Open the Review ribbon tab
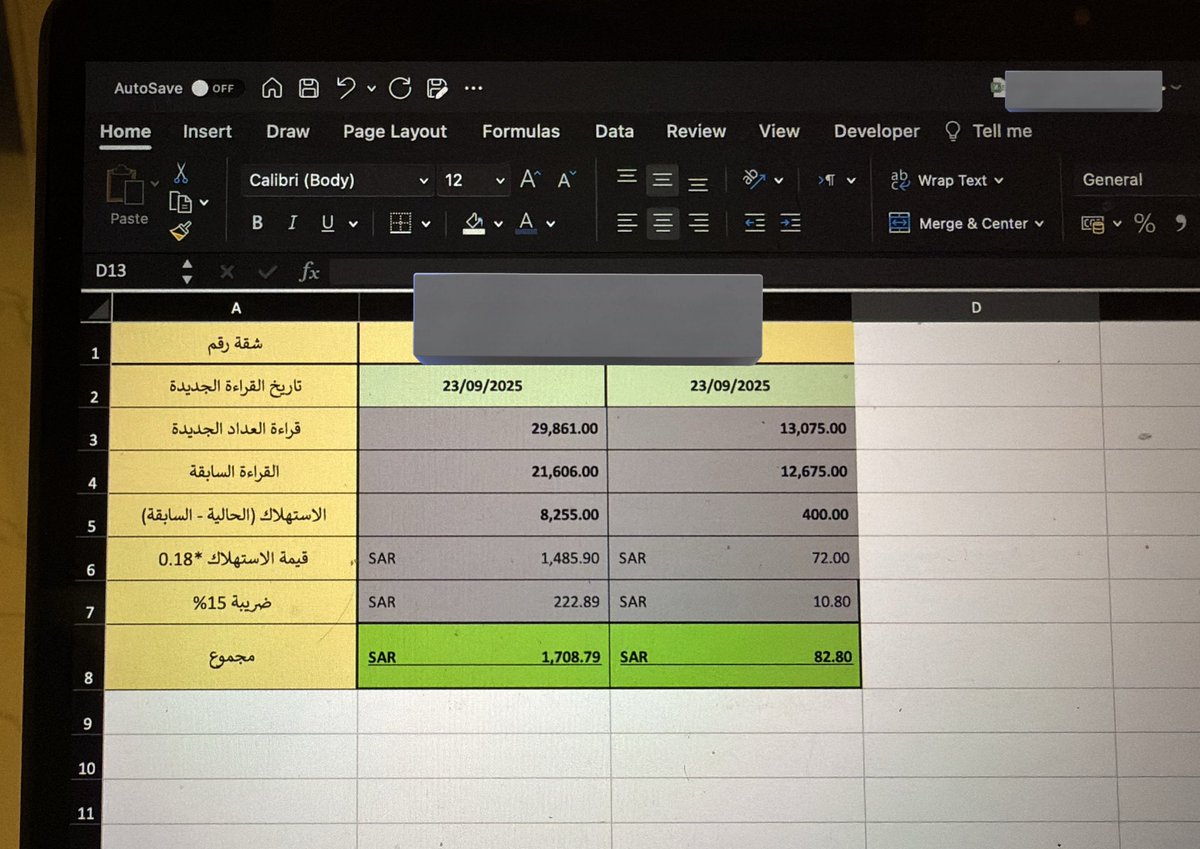Screen dimensions: 1200x849 [696, 132]
